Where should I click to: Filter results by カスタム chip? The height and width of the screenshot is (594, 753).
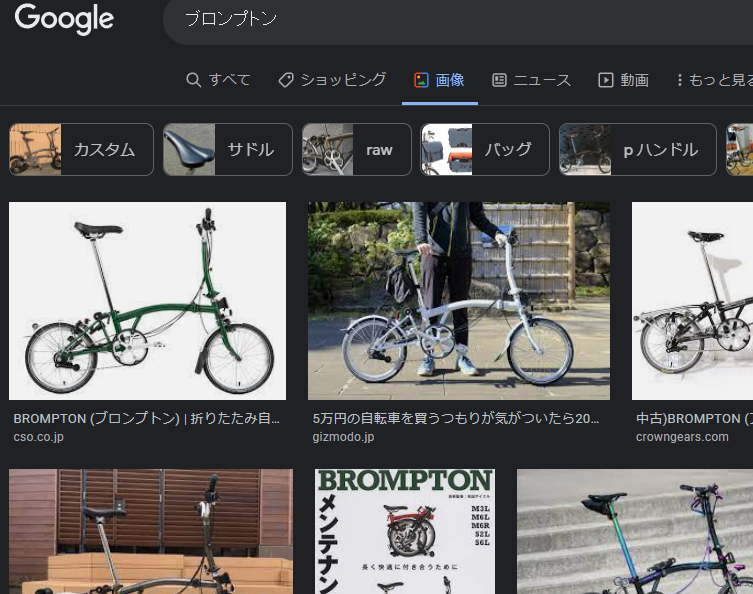pos(82,149)
